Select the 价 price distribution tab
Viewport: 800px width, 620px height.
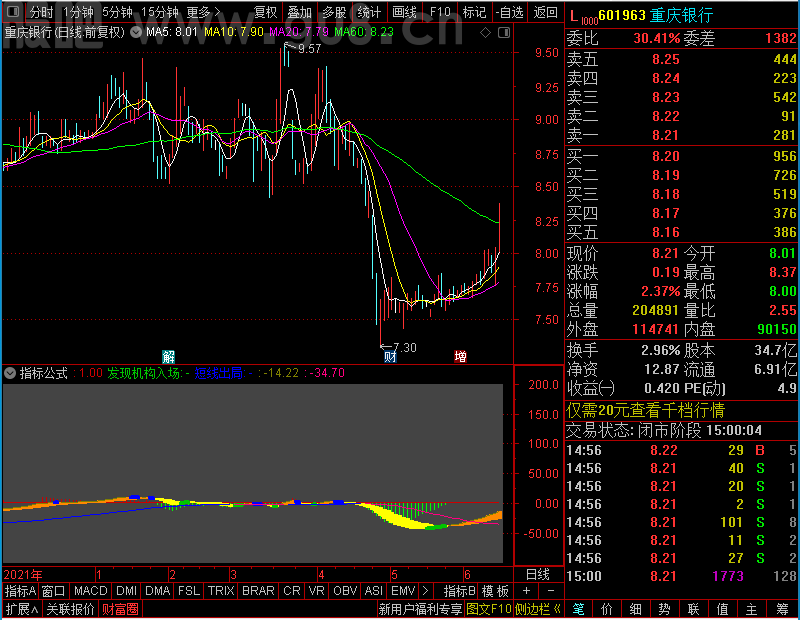tap(607, 609)
